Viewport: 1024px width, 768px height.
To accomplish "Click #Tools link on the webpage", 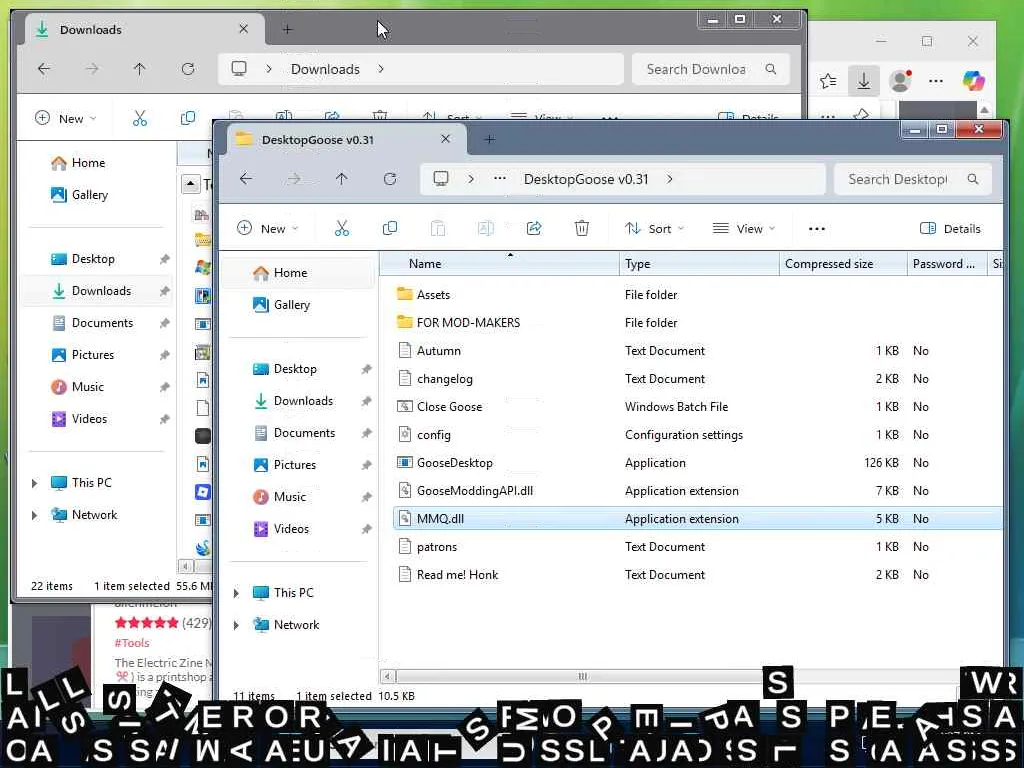I will tap(132, 643).
